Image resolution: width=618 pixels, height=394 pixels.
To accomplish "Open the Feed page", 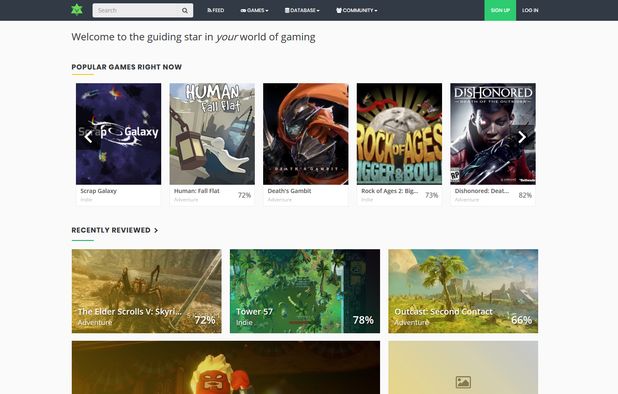I will pyautogui.click(x=216, y=10).
